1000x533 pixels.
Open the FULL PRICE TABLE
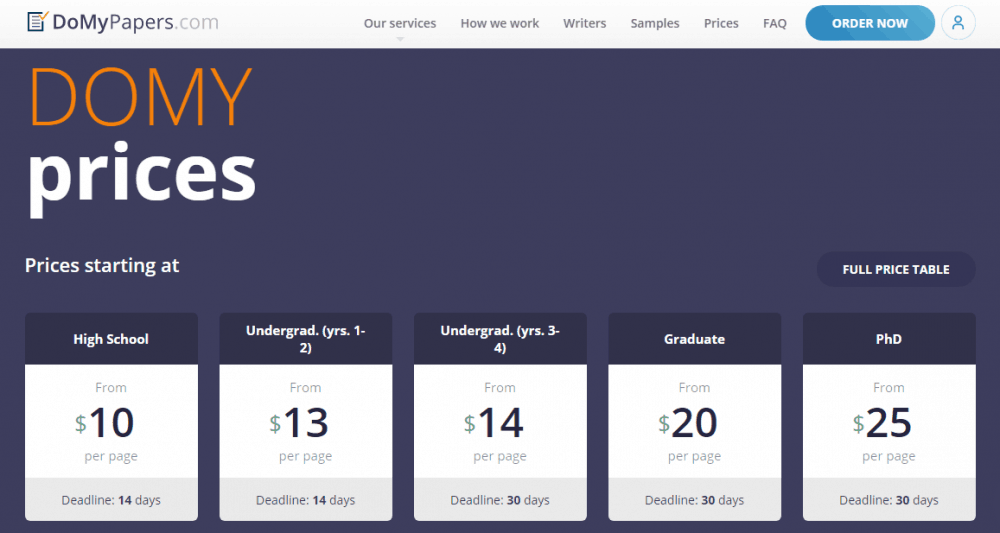(x=896, y=270)
